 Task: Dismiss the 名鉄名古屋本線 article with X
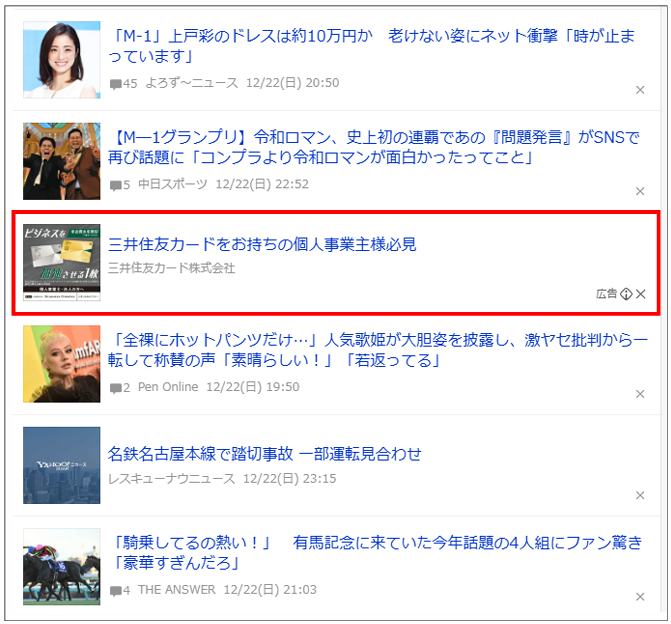point(640,495)
